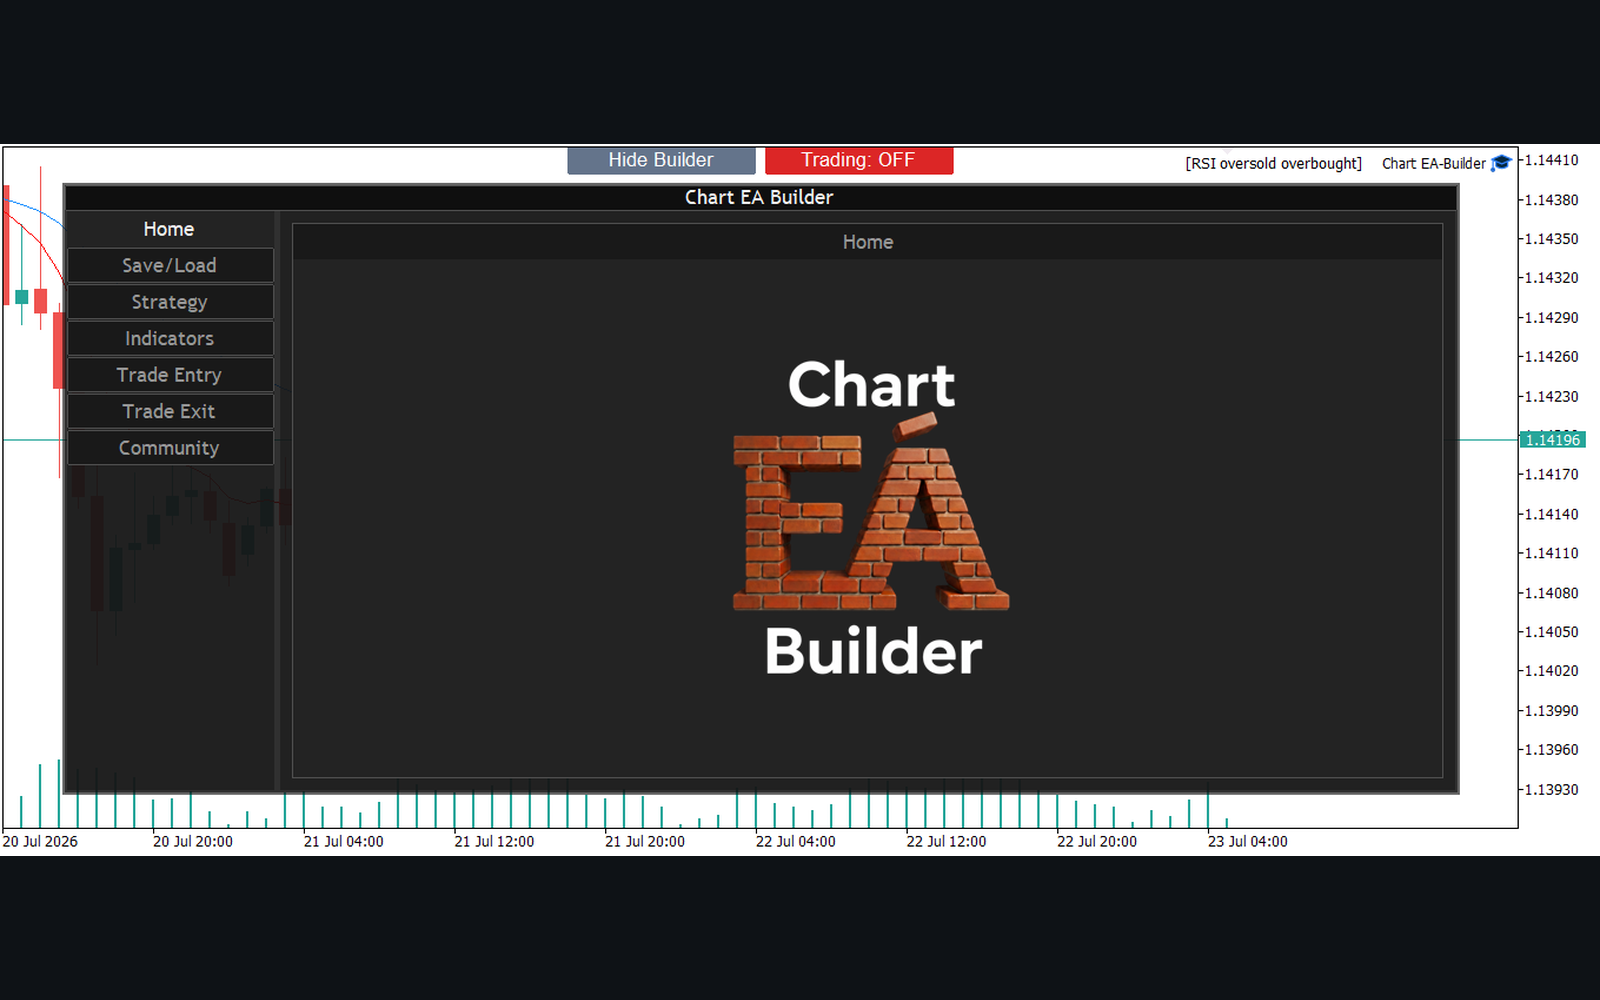This screenshot has width=1600, height=1000.
Task: Click the graduation cap EA icon
Action: pyautogui.click(x=1501, y=163)
